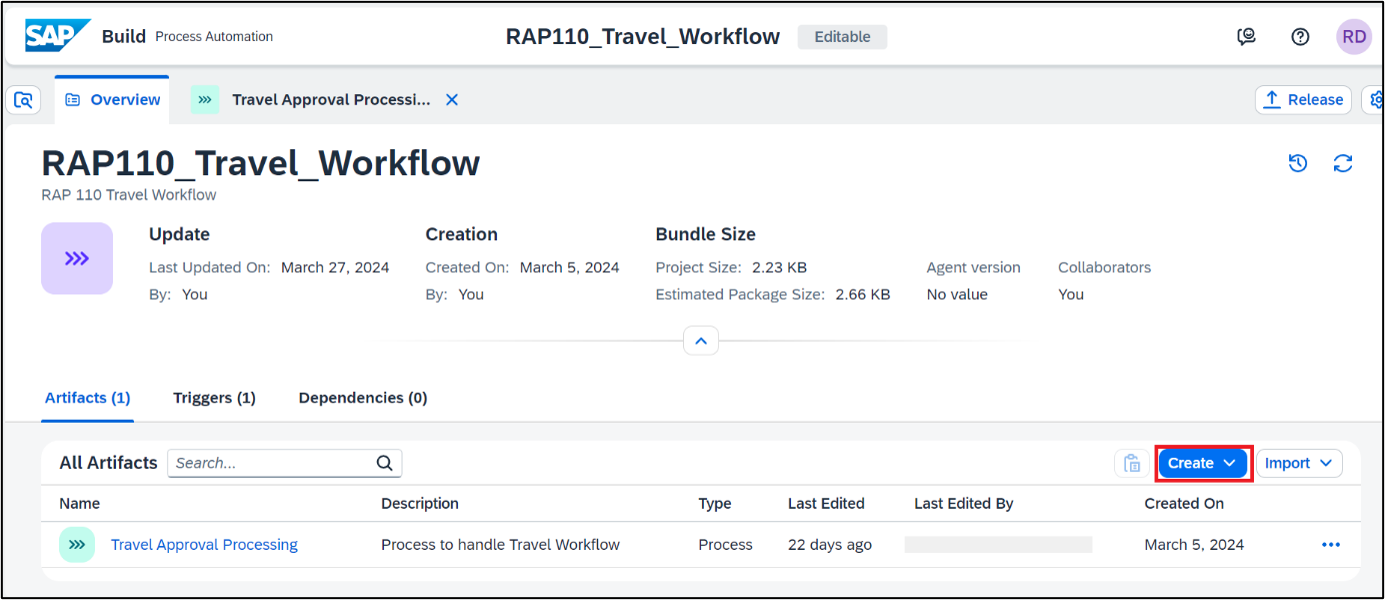Click the search magnifier in All Artifacts field

384,463
